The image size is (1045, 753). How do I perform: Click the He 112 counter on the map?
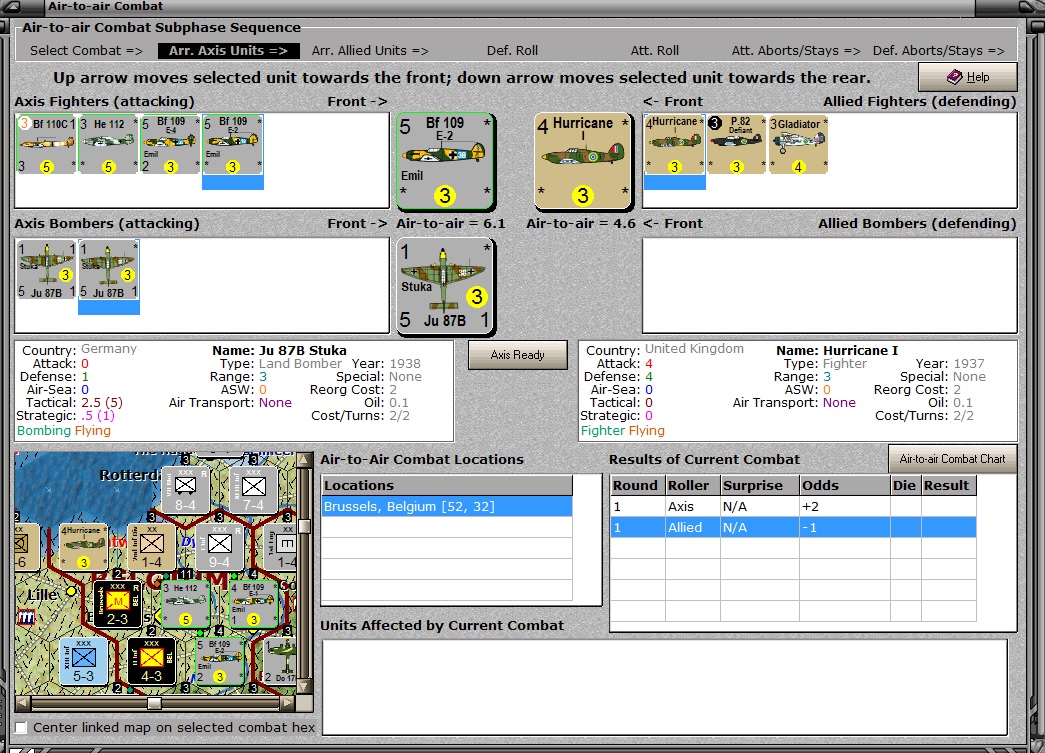[185, 604]
